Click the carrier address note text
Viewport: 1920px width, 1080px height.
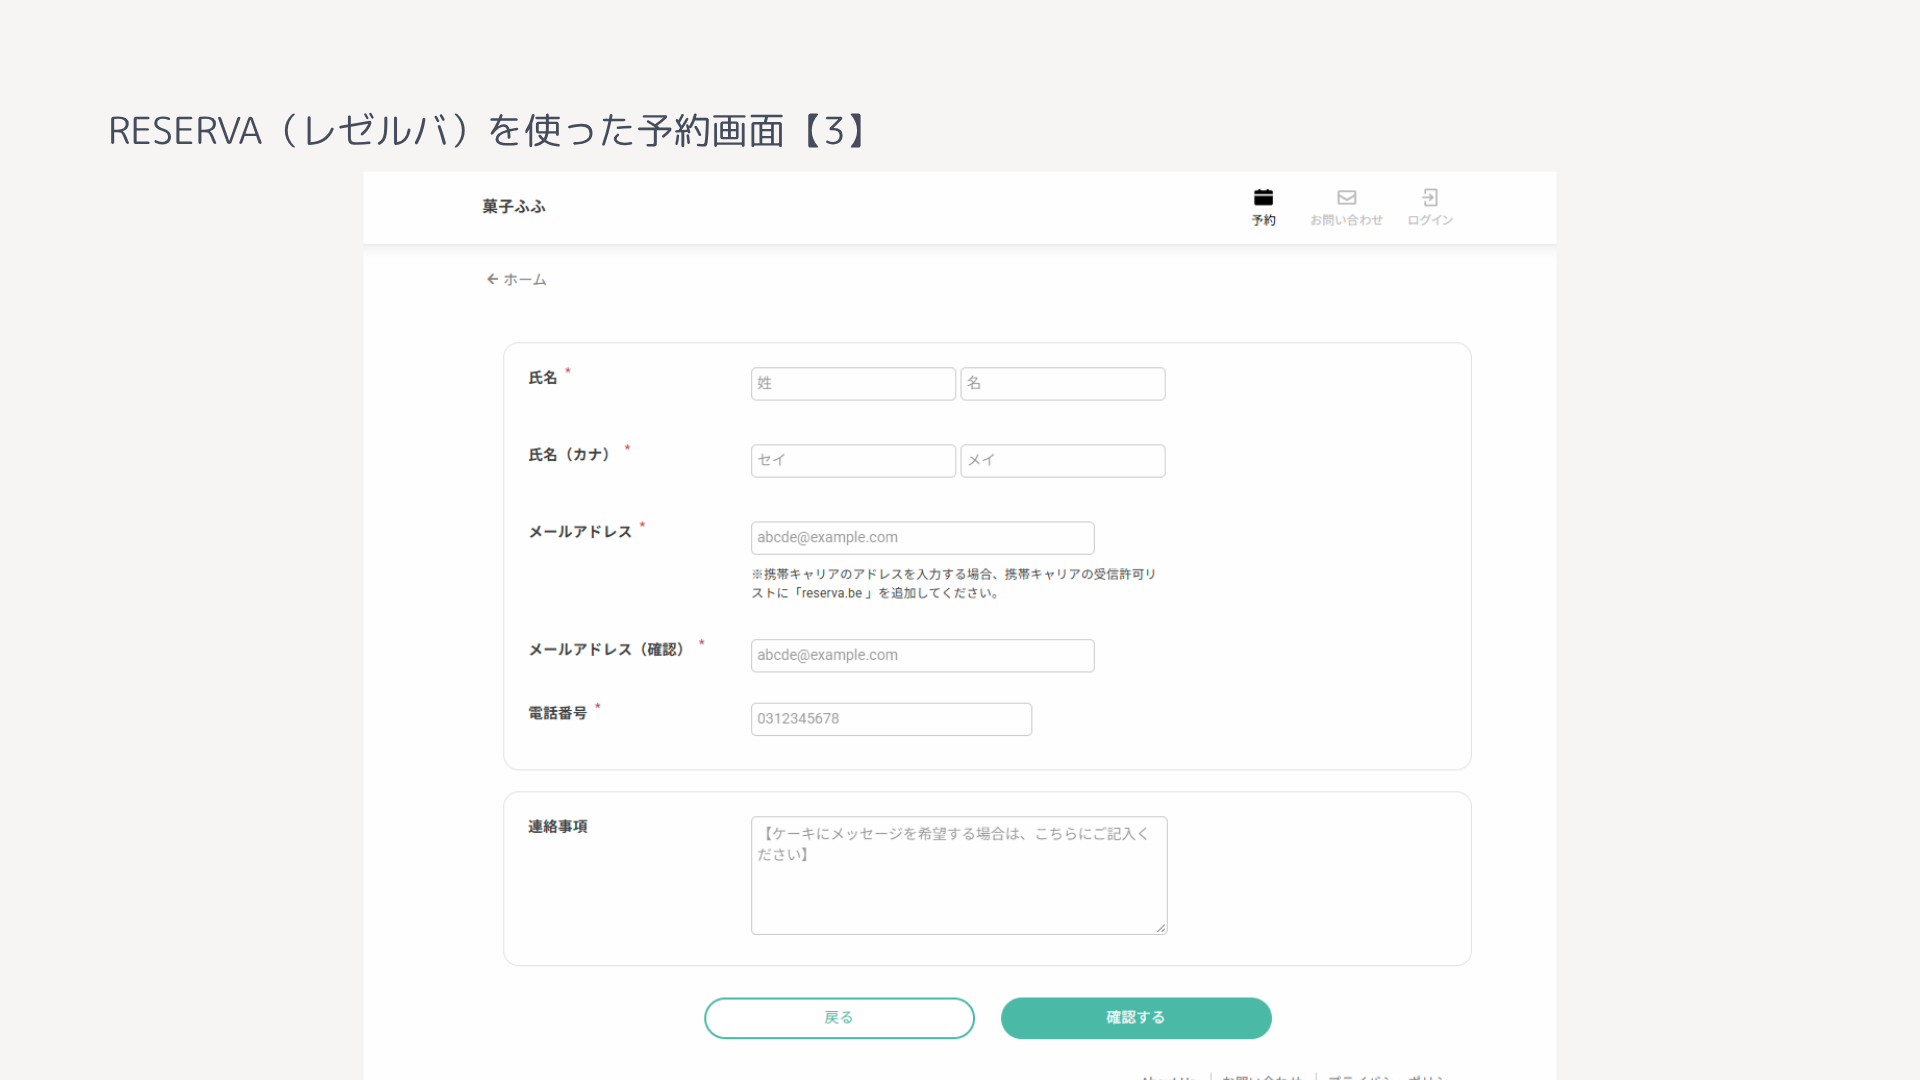(954, 584)
